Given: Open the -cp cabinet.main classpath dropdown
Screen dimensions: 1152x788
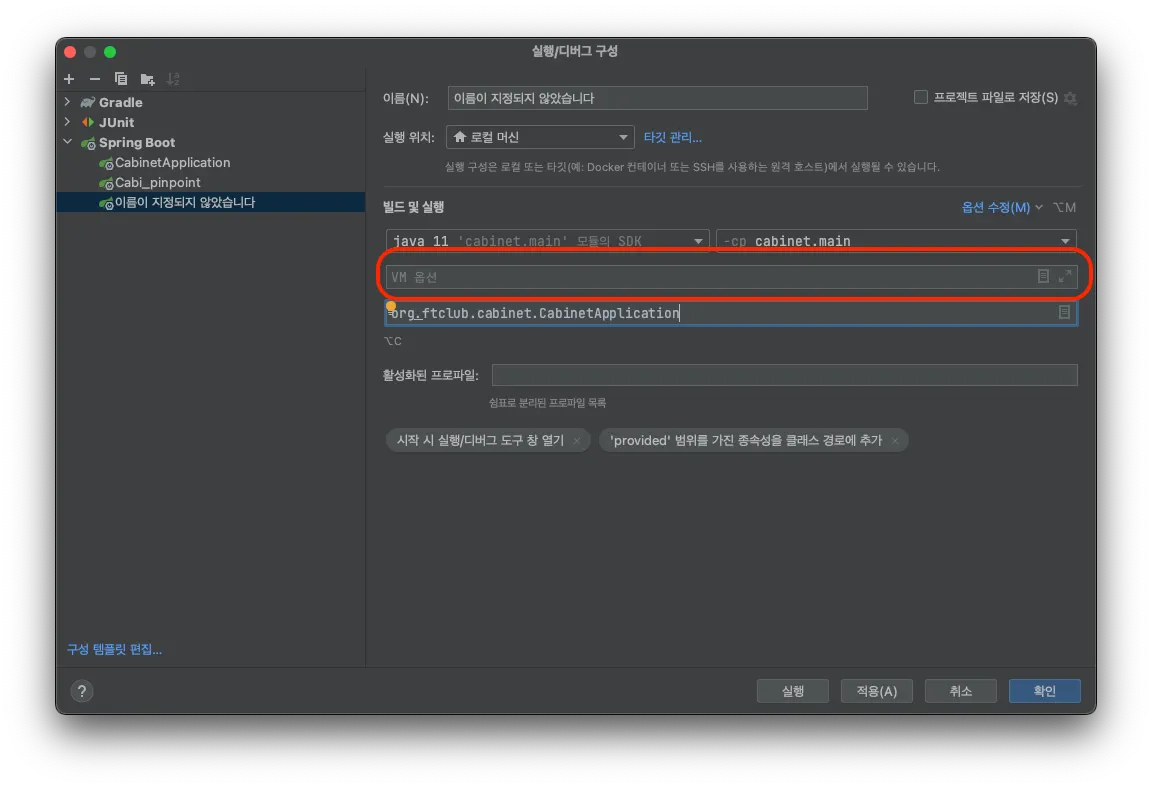Looking at the screenshot, I should click(896, 241).
